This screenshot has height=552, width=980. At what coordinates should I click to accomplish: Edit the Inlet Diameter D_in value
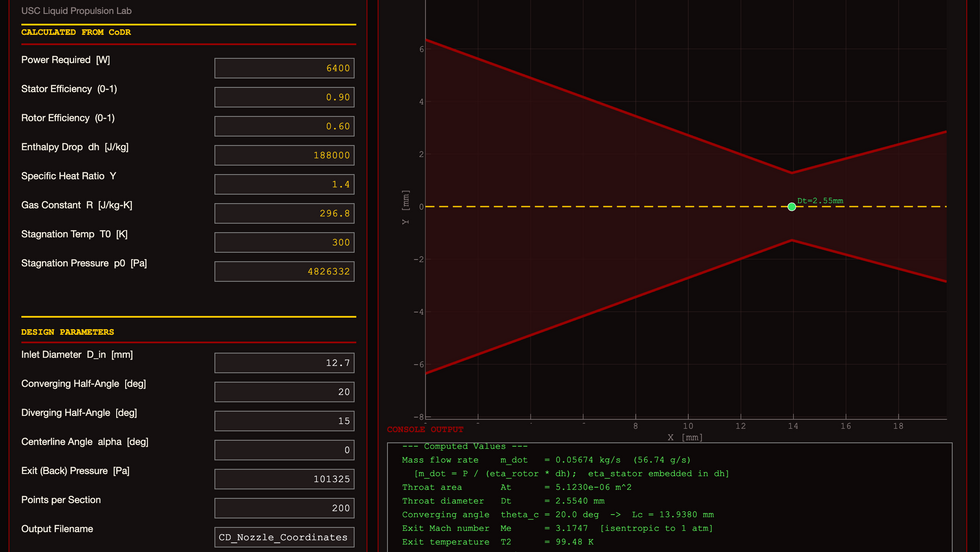(x=284, y=363)
